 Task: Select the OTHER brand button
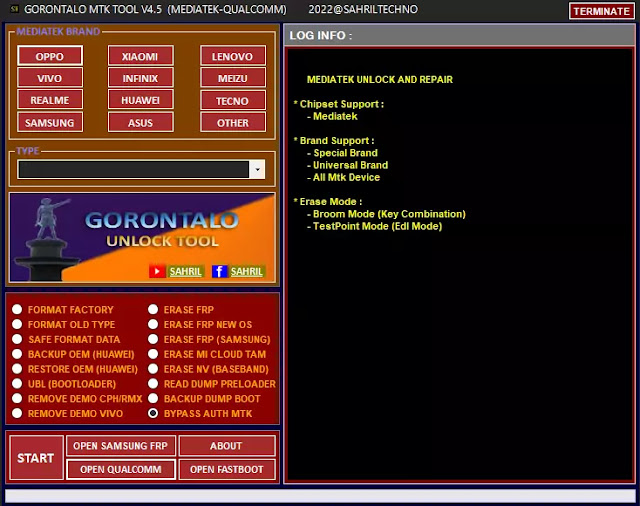click(233, 122)
